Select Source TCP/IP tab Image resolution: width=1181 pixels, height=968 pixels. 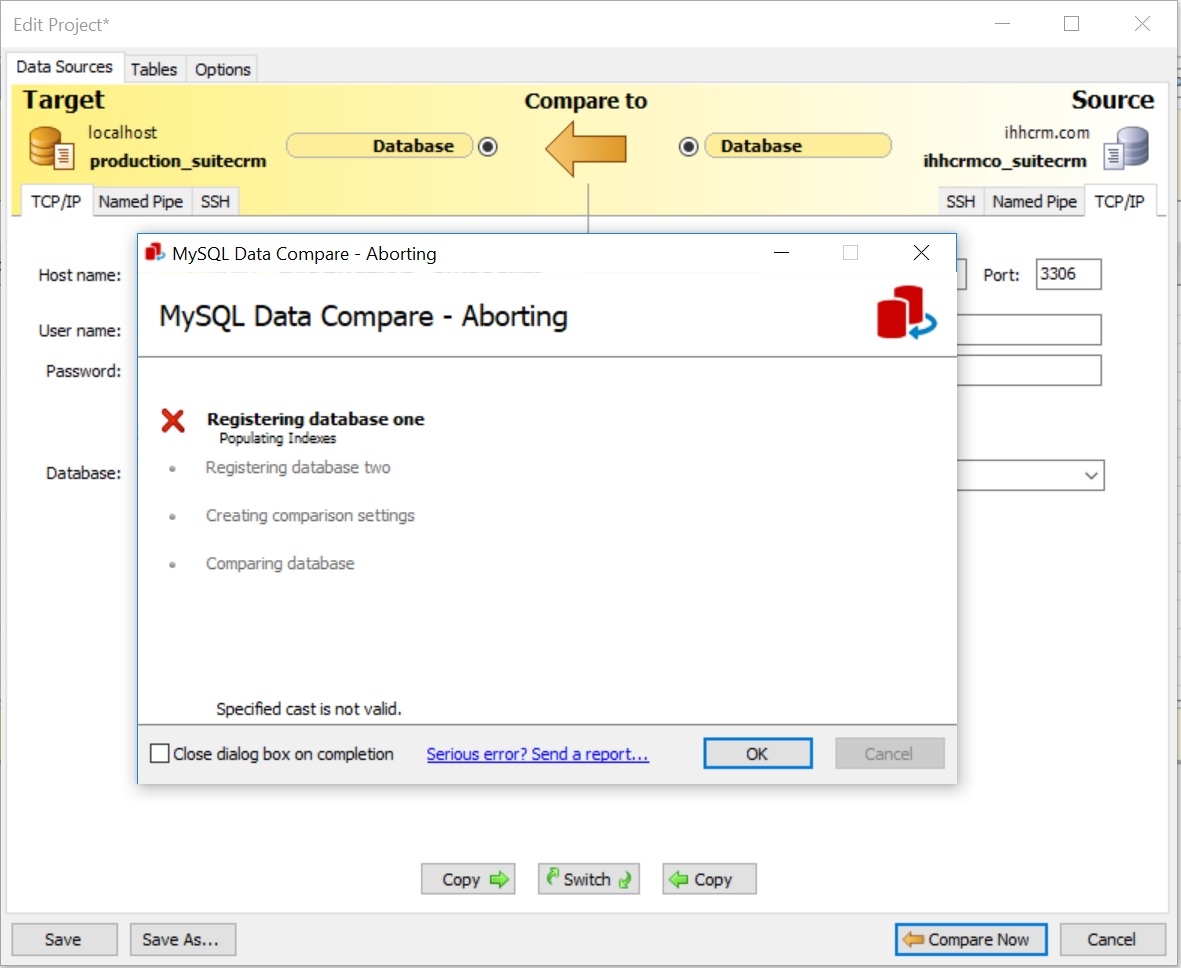coord(1119,201)
